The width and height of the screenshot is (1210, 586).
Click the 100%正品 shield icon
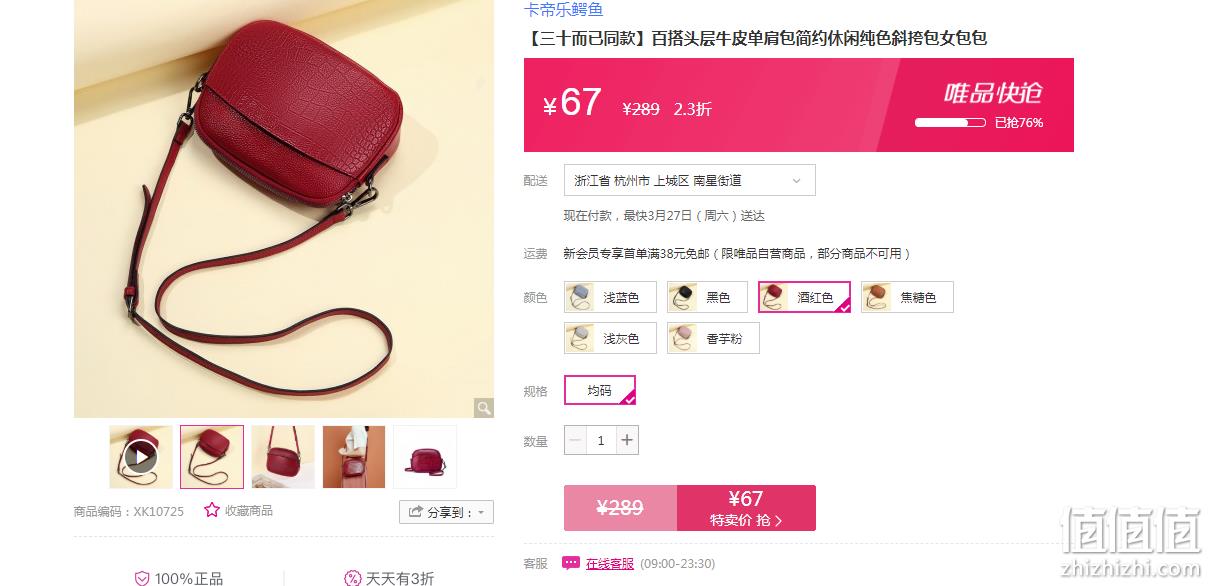(142, 578)
